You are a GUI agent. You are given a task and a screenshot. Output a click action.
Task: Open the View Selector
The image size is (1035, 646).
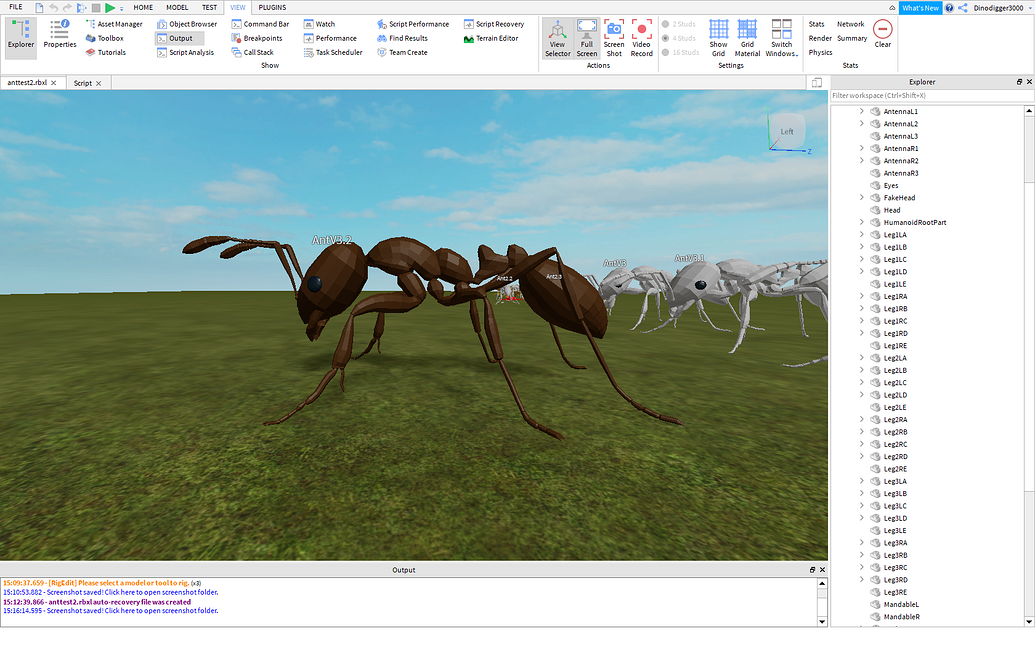[557, 38]
